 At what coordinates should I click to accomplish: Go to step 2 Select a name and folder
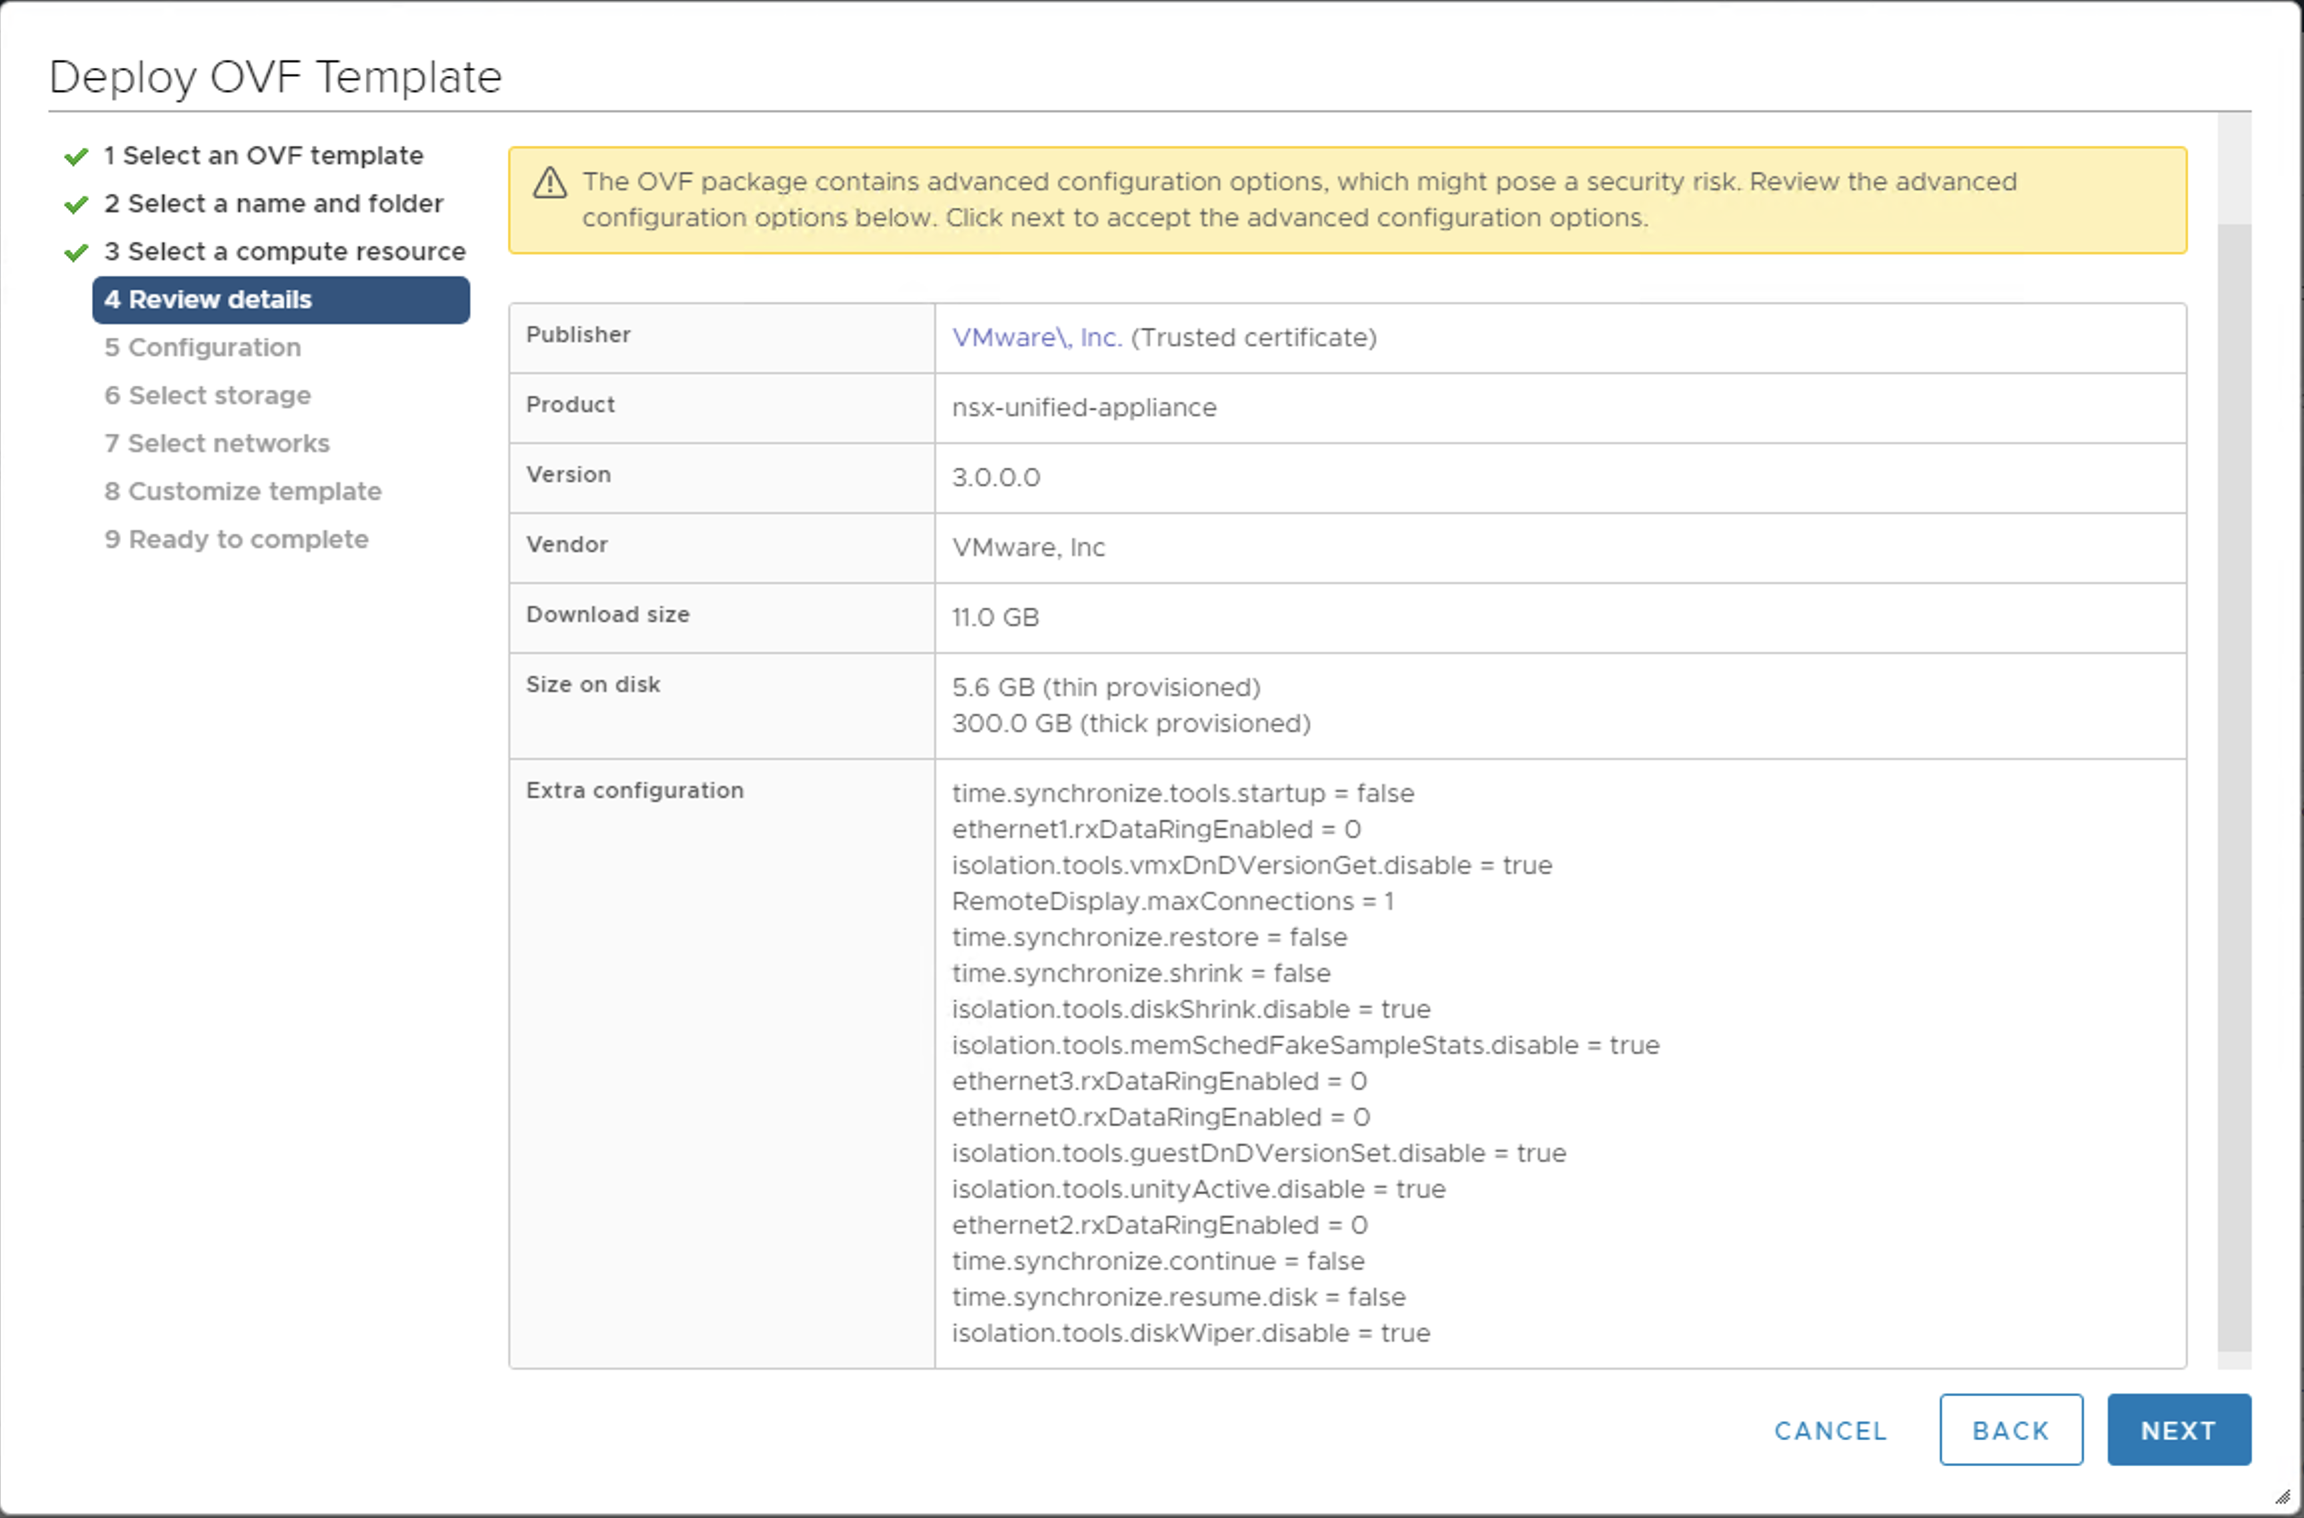tap(273, 204)
